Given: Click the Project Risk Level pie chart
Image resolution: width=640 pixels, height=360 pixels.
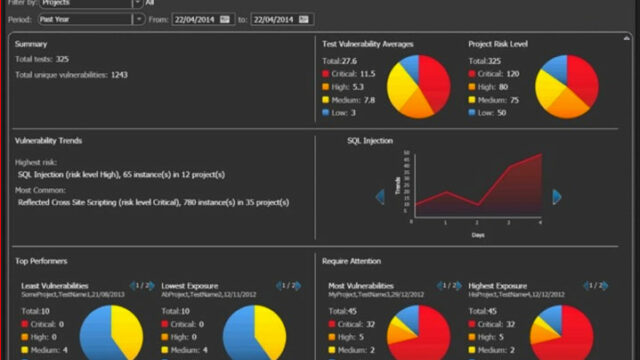Looking at the screenshot, I should (567, 87).
